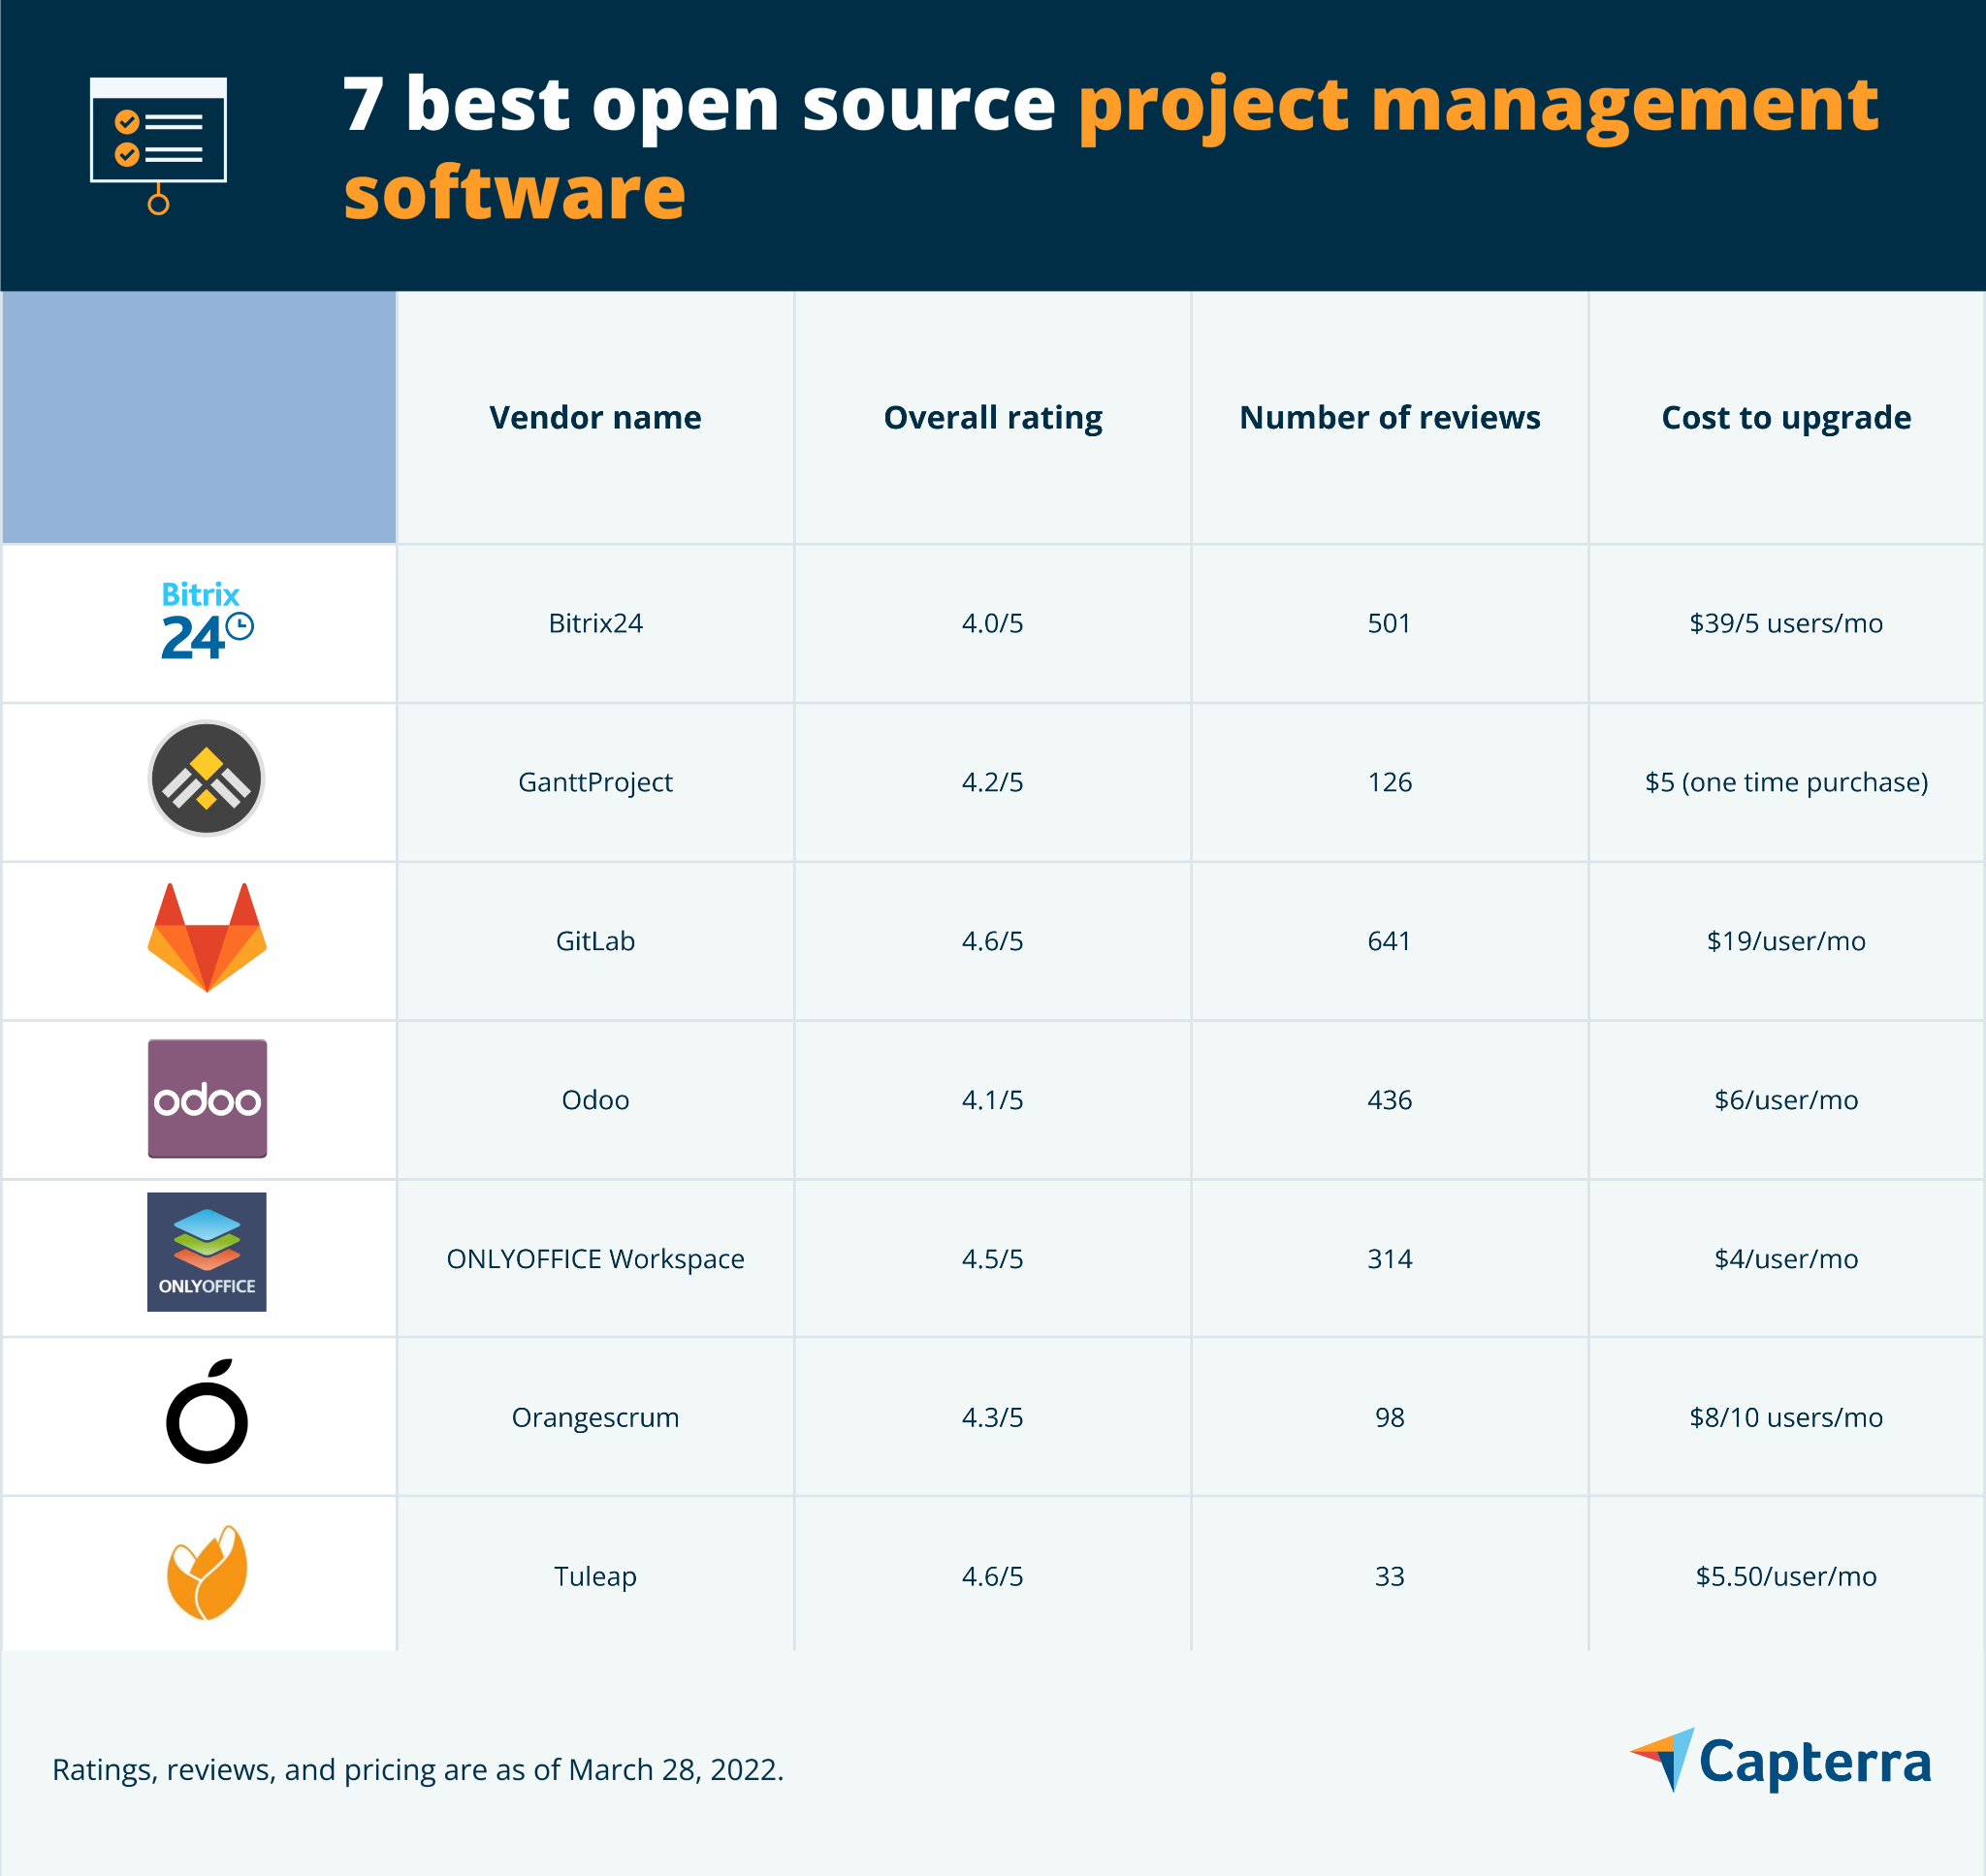Click the $39/5 users/mo price cell

coord(1785,623)
